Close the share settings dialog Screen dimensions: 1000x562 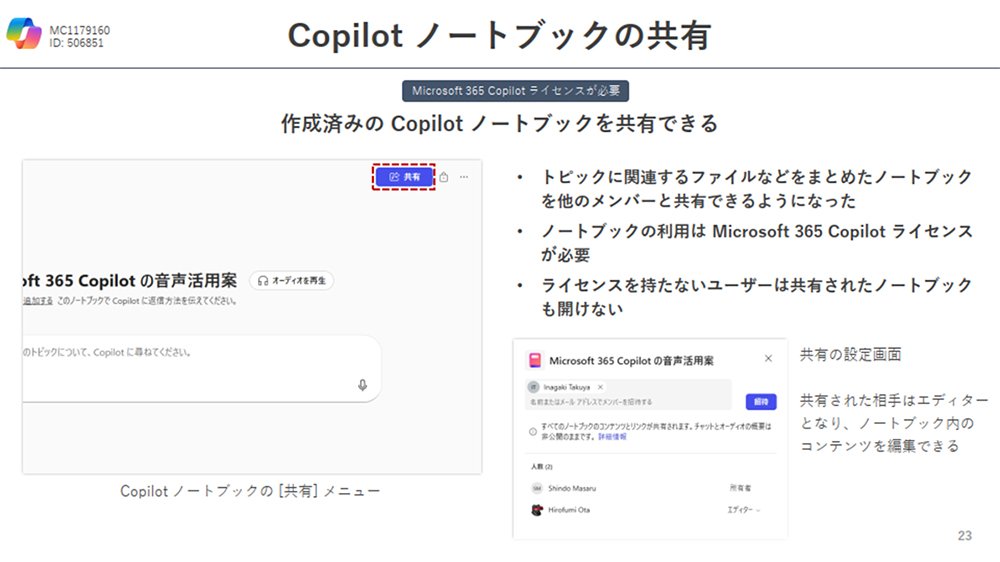768,359
